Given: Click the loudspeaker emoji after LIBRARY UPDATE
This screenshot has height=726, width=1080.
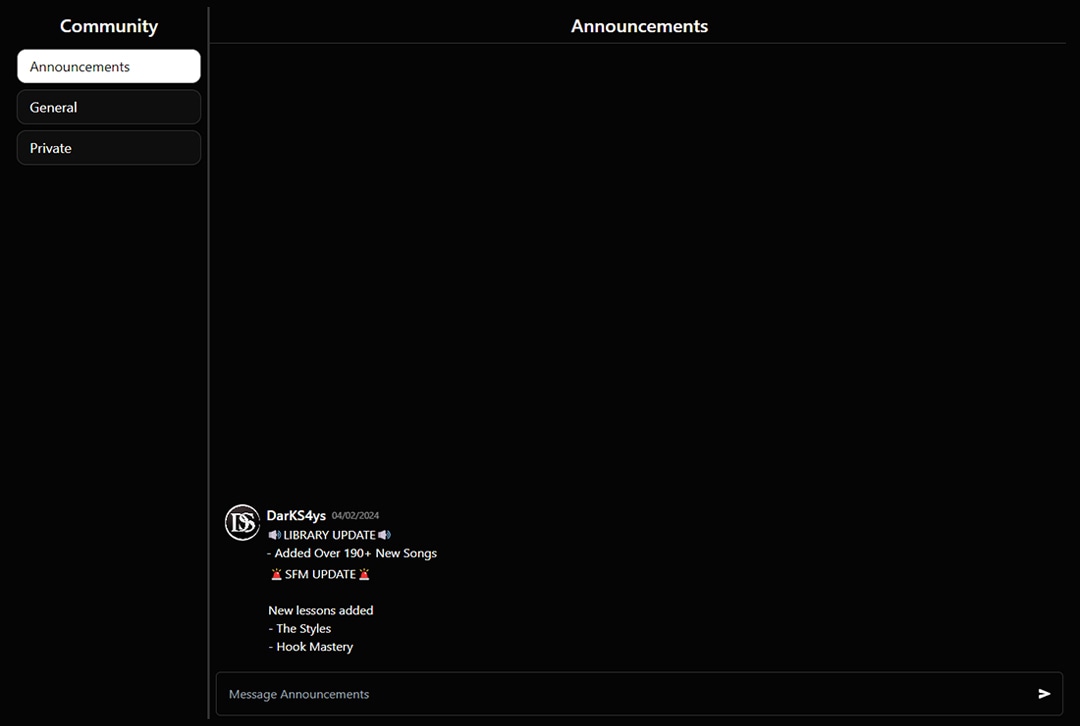Looking at the screenshot, I should click(384, 535).
